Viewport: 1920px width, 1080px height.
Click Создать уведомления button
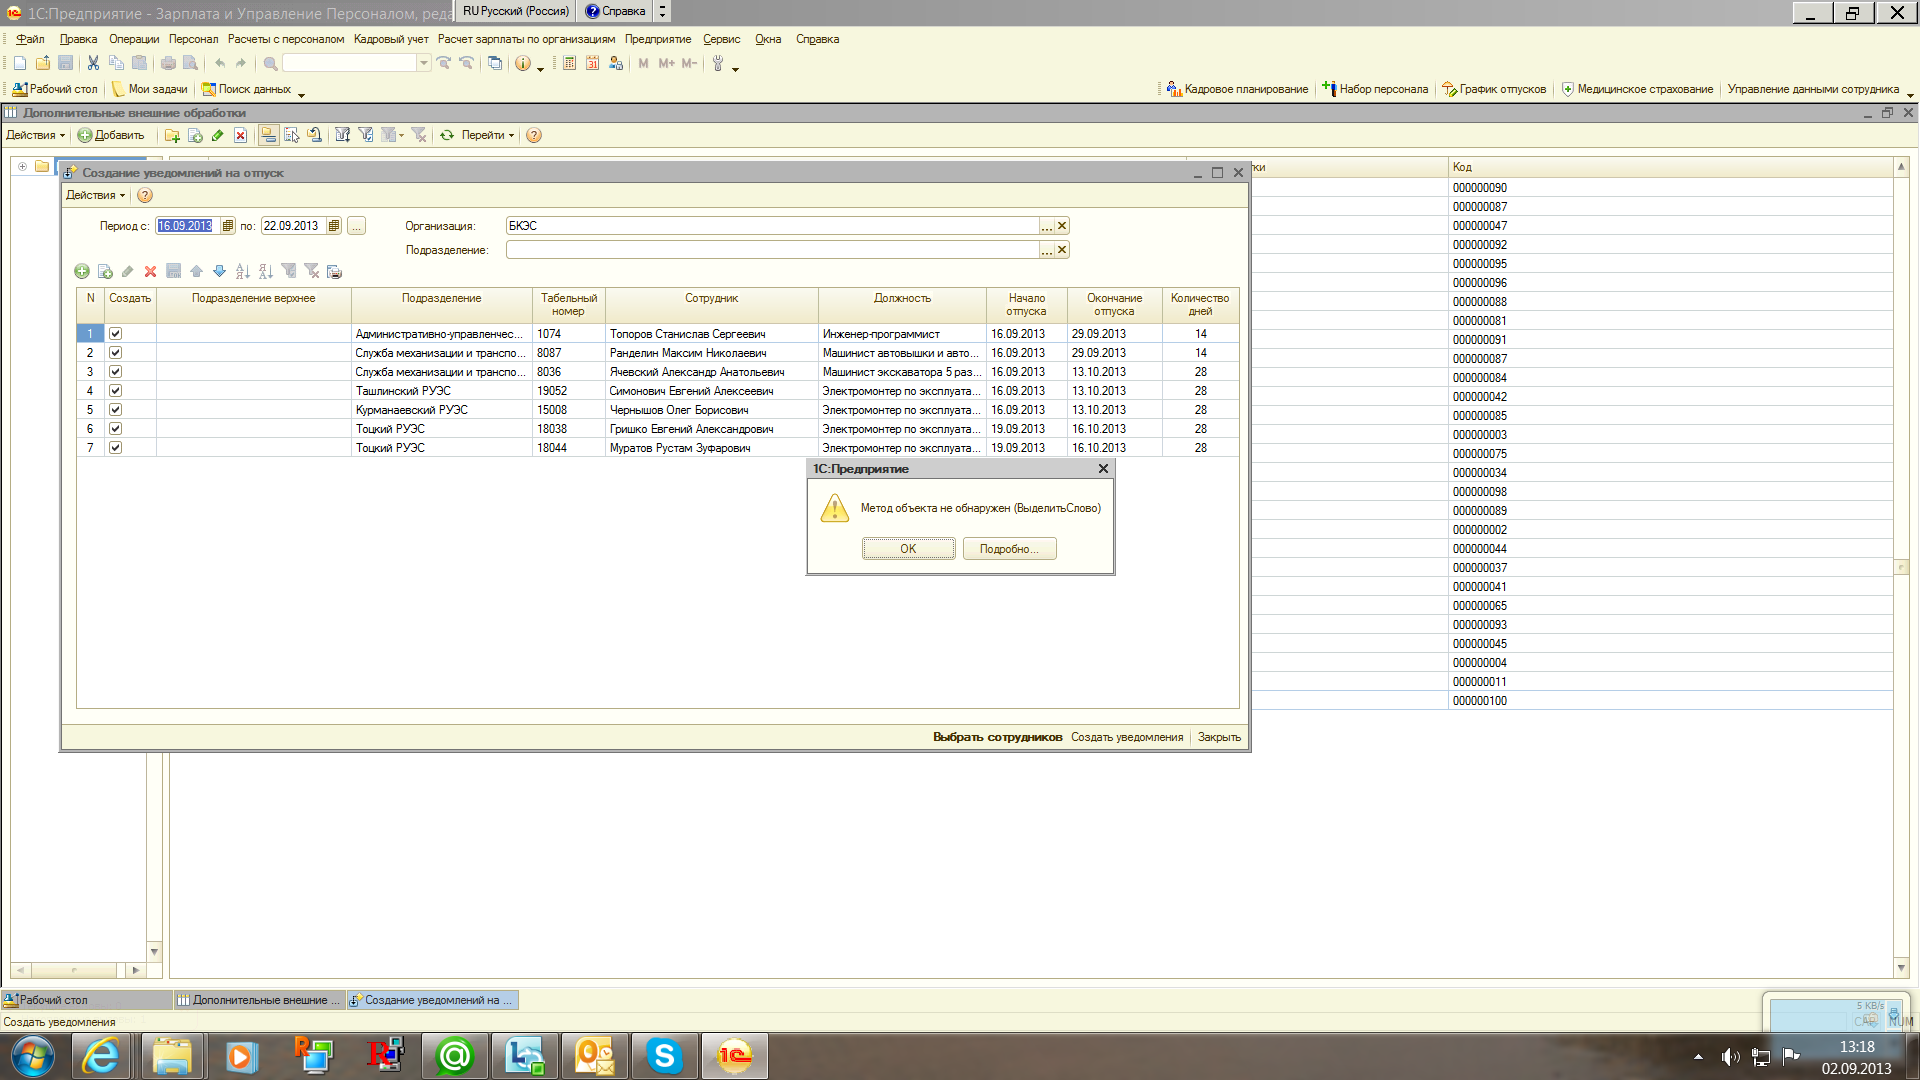pyautogui.click(x=1127, y=737)
